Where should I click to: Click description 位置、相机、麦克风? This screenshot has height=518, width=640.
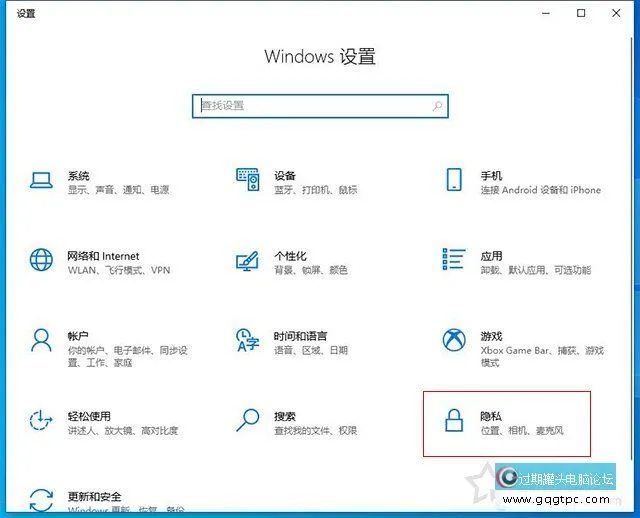(522, 431)
